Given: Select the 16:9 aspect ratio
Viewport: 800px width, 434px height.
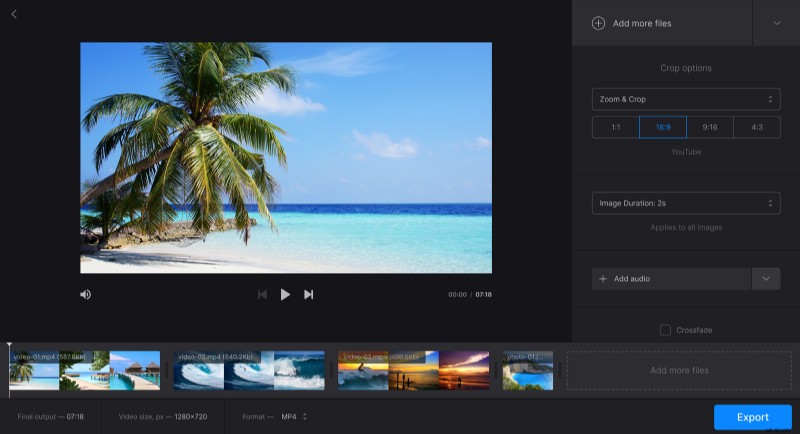Looking at the screenshot, I should 663,127.
